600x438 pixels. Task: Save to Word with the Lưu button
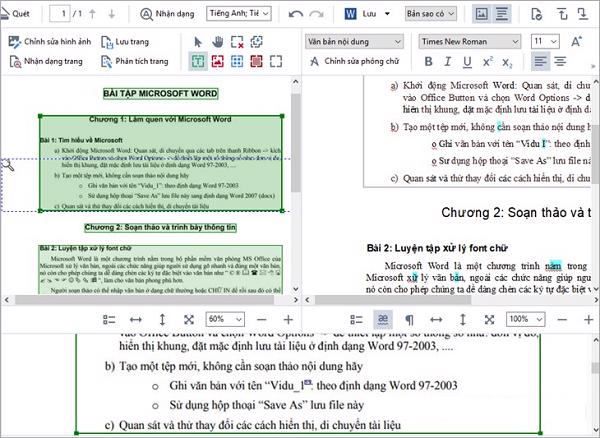point(360,14)
